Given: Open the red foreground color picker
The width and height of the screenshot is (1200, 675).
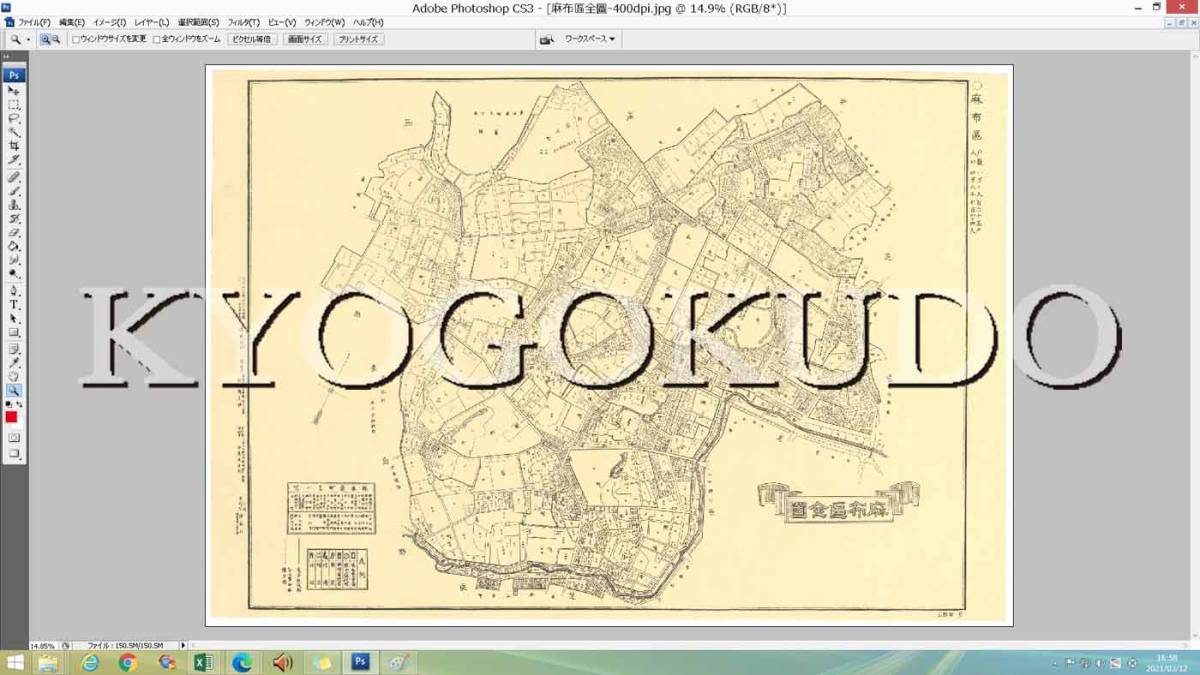Looking at the screenshot, I should 11,417.
